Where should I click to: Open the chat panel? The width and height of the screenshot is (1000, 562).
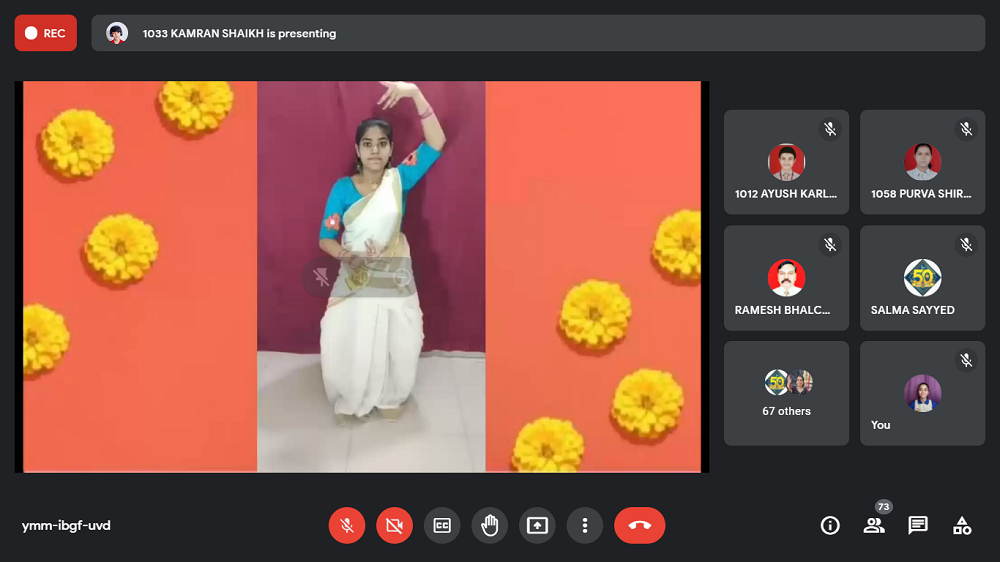918,525
